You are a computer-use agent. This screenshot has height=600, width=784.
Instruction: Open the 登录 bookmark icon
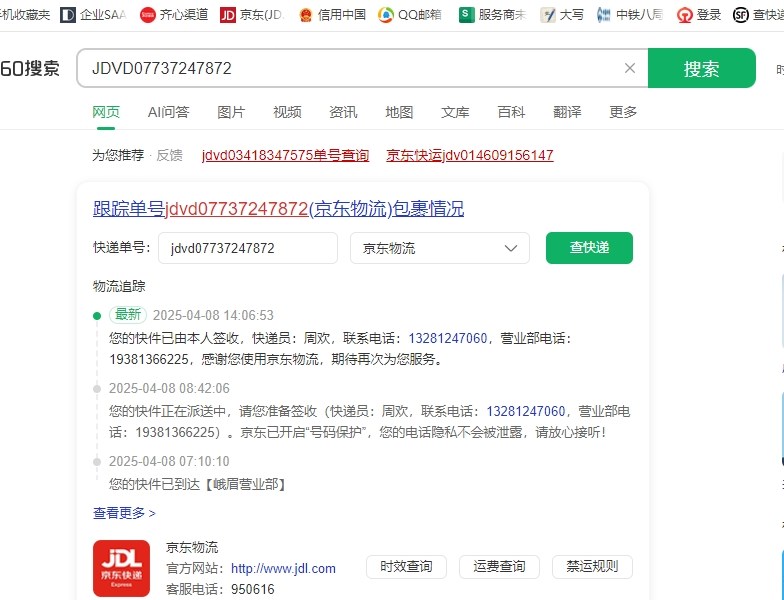click(684, 15)
